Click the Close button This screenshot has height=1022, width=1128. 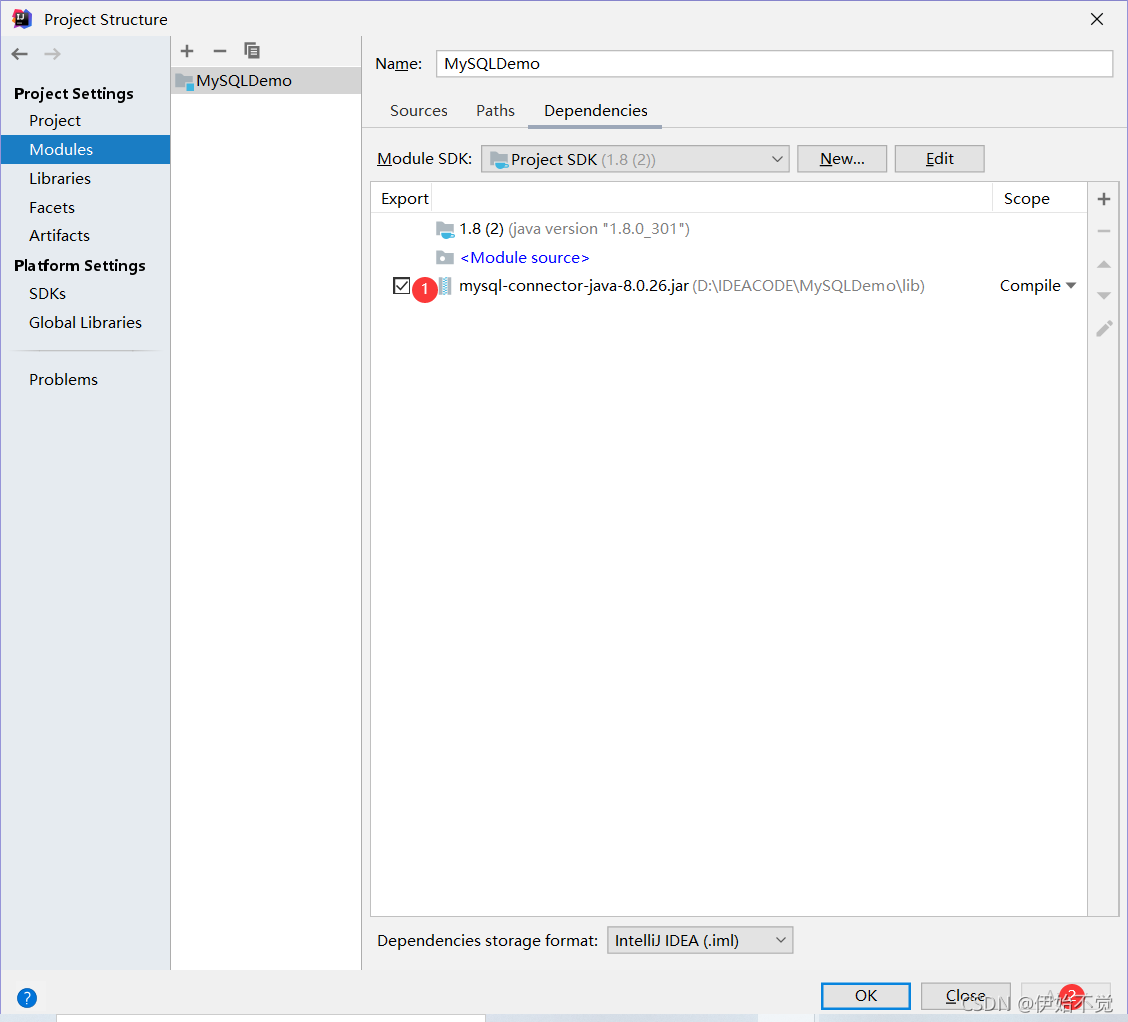965,995
